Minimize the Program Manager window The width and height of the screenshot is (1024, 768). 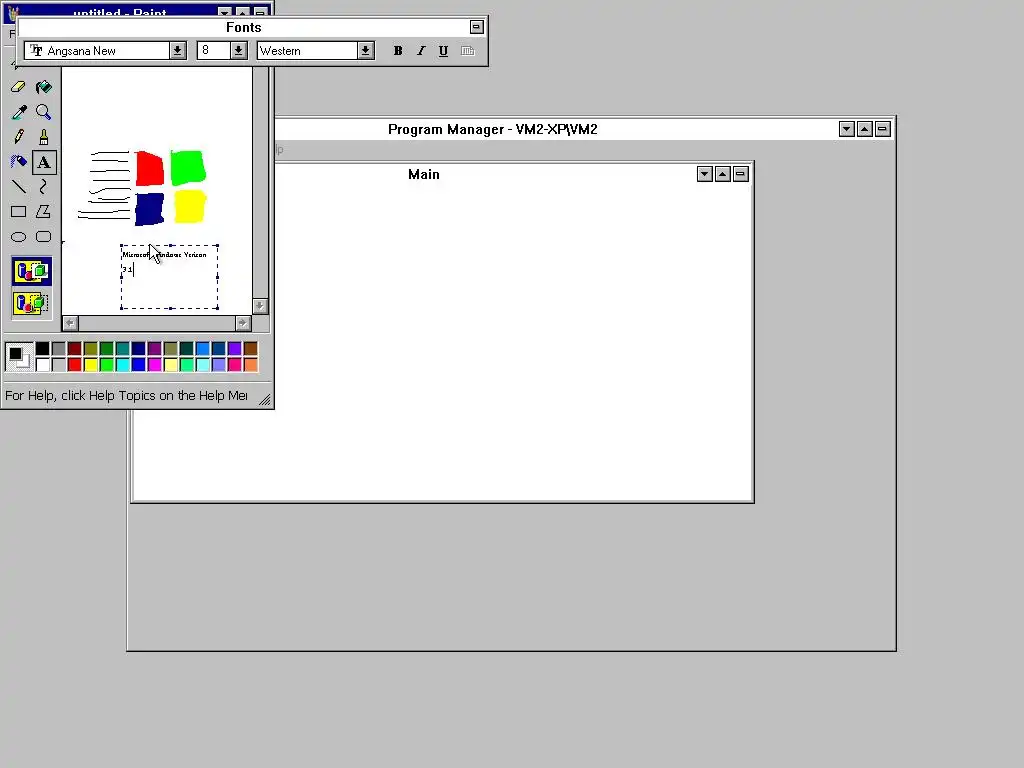click(846, 129)
